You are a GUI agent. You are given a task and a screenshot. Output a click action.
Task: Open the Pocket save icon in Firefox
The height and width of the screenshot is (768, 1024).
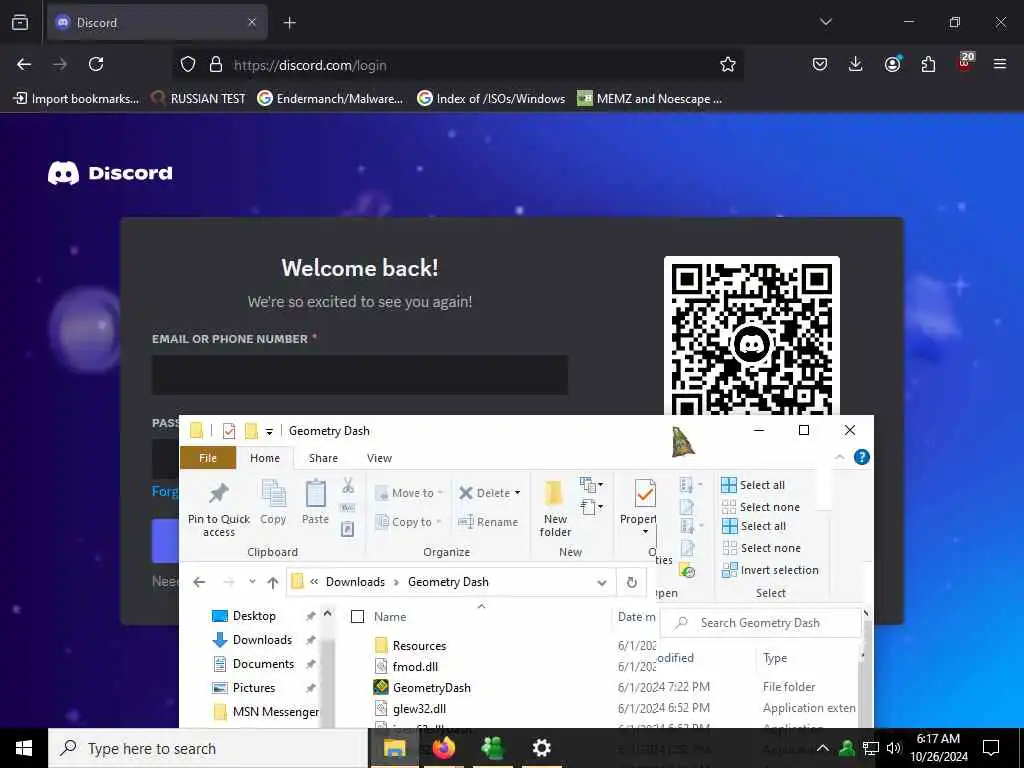tap(820, 64)
